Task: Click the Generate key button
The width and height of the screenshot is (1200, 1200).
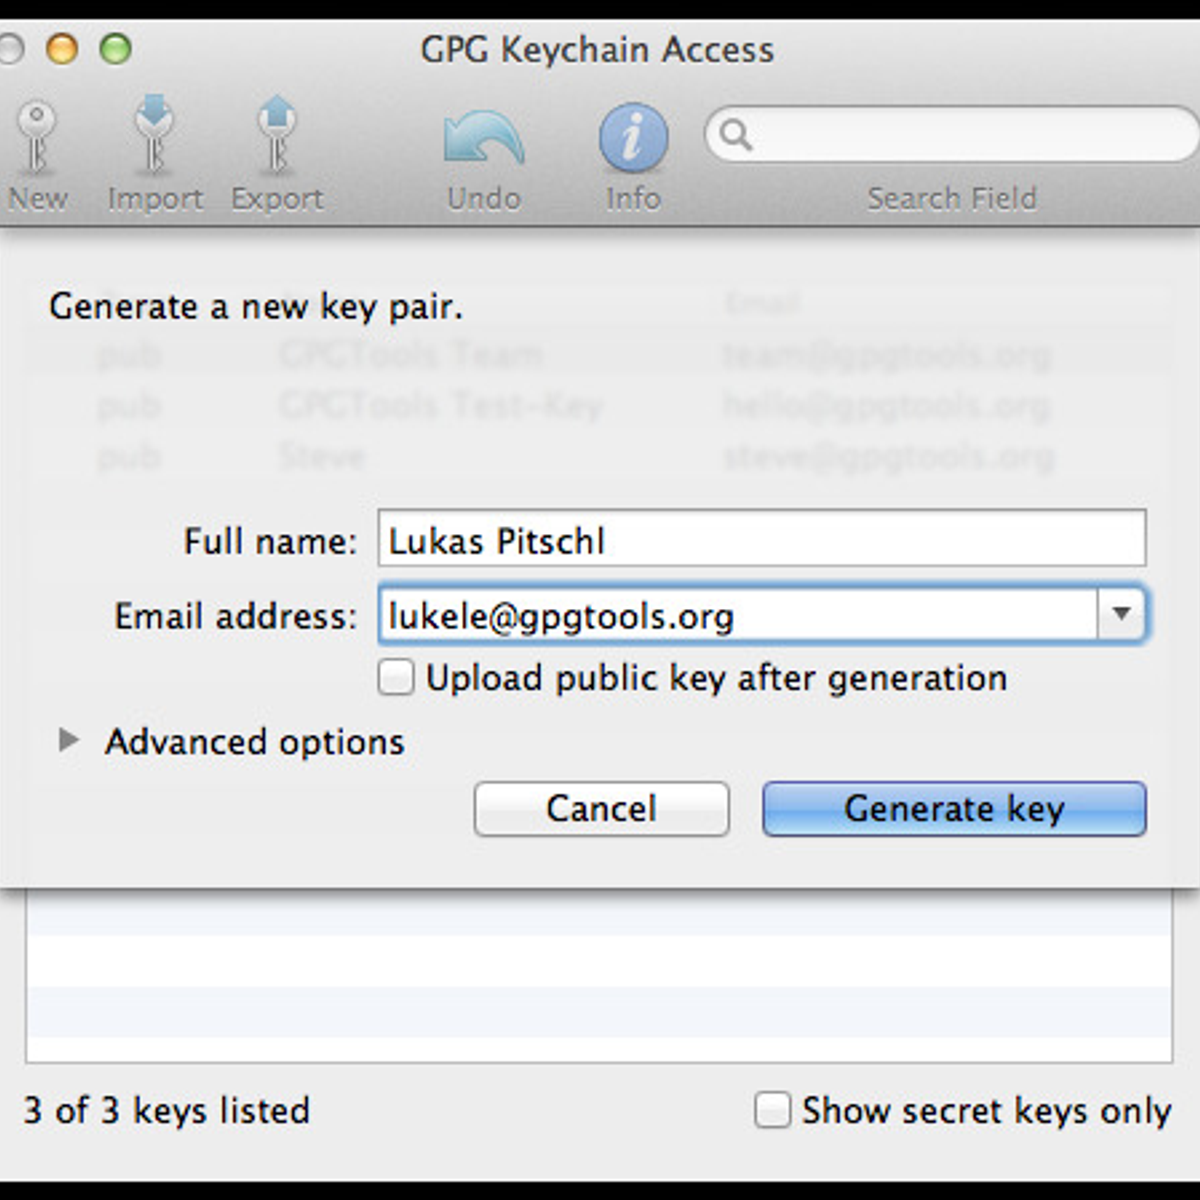Action: point(954,809)
